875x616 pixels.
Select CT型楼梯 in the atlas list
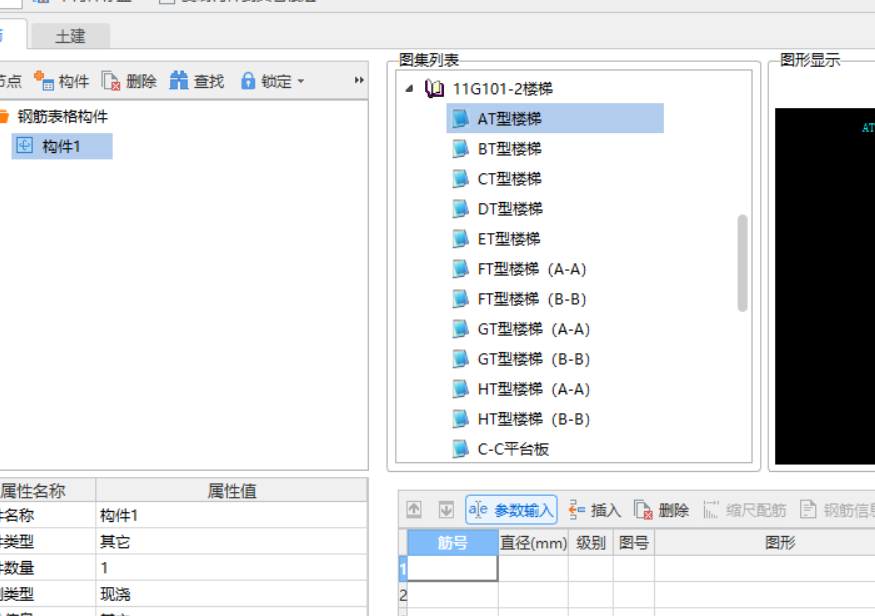pyautogui.click(x=509, y=179)
